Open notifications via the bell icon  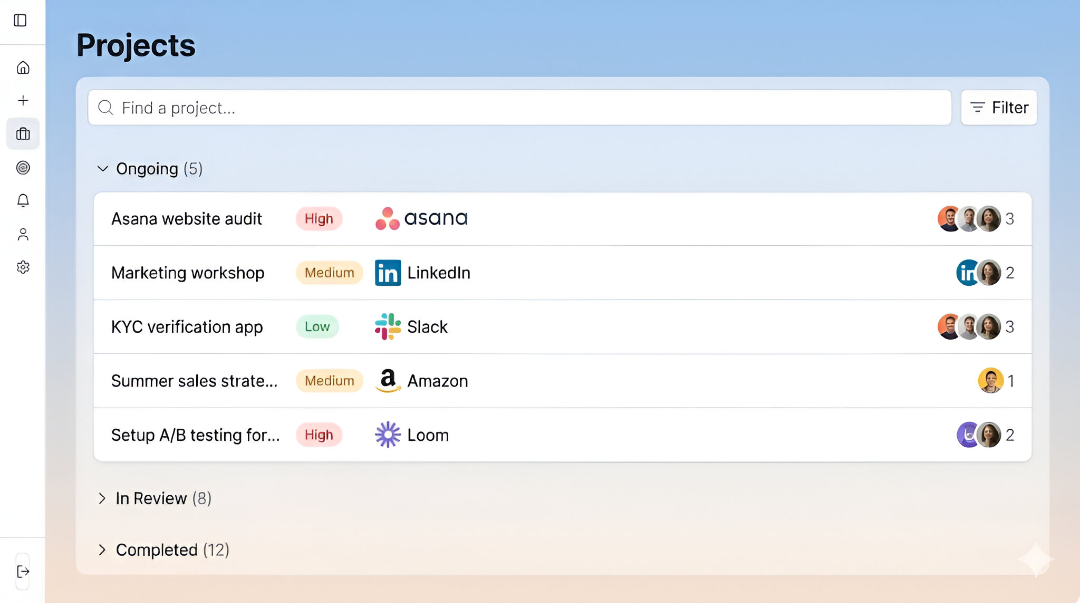click(x=22, y=200)
